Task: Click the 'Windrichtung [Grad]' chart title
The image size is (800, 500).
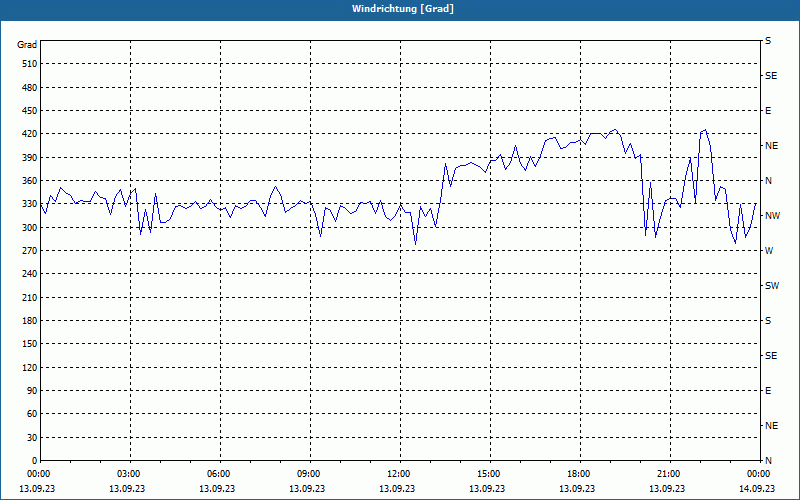Action: [403, 9]
